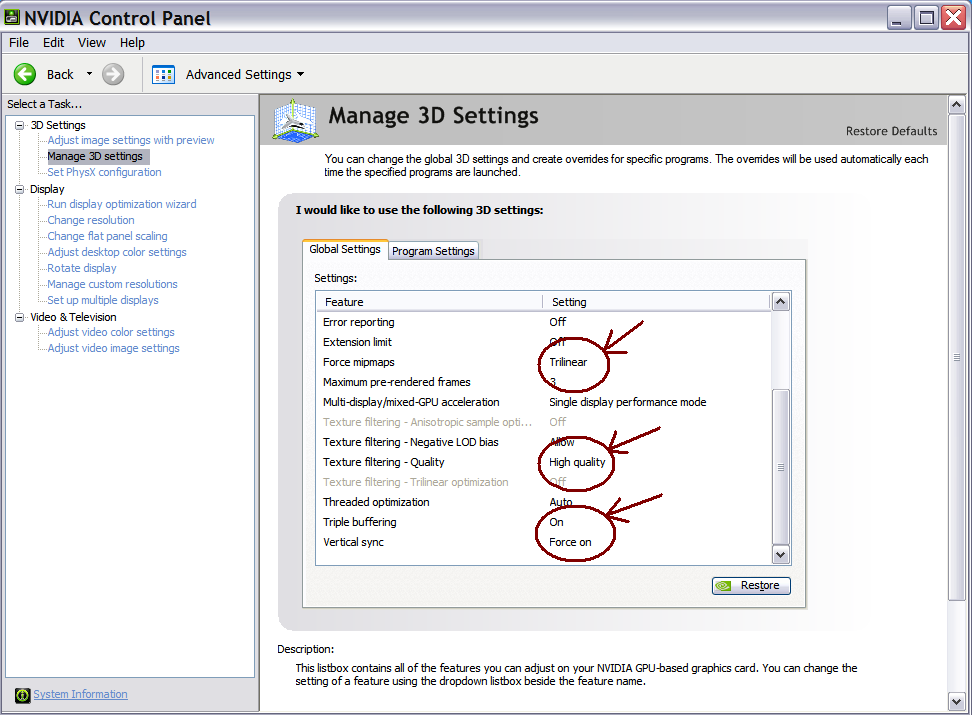Collapse the Video & Television tree node

point(19,317)
